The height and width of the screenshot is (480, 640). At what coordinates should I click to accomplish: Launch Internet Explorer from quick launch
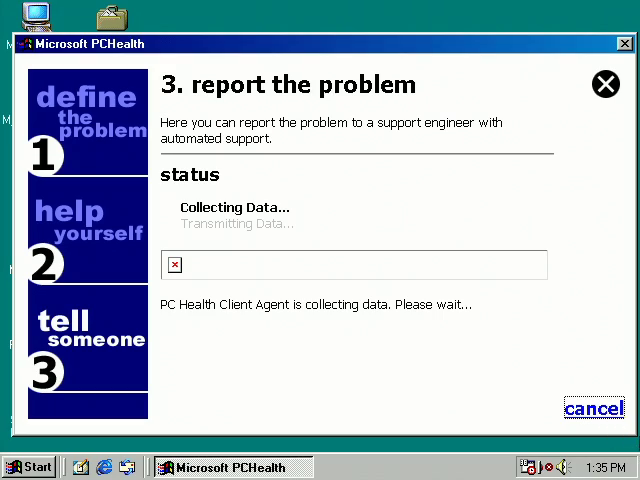pos(104,467)
